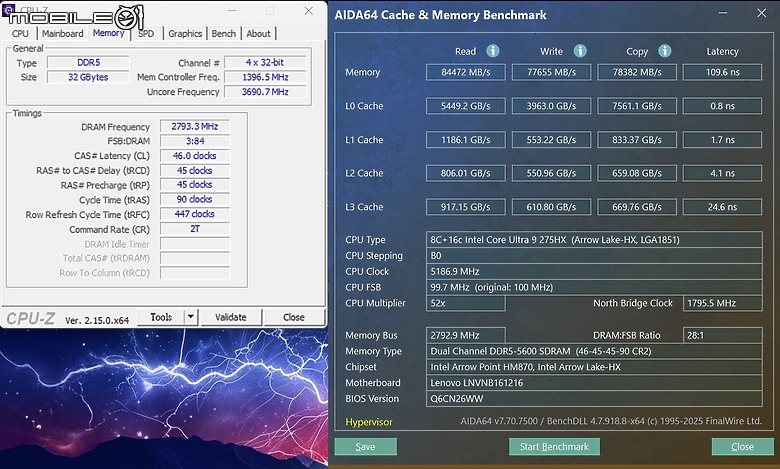The height and width of the screenshot is (469, 780).
Task: Click the tRFC value 447 clocks
Action: (x=195, y=214)
